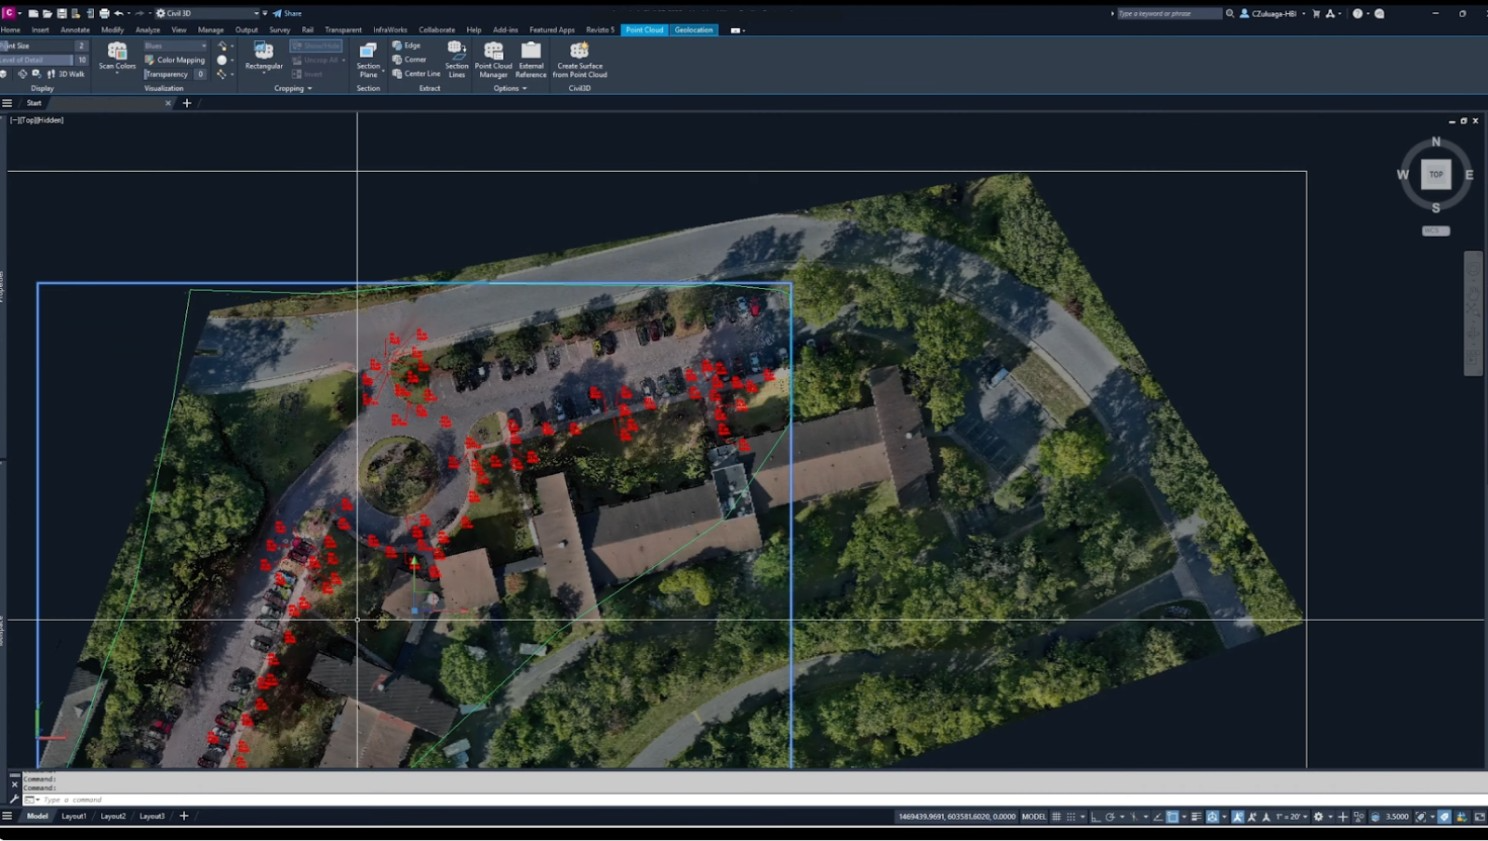
Task: Select the Rectangular crop tool
Action: tap(264, 52)
